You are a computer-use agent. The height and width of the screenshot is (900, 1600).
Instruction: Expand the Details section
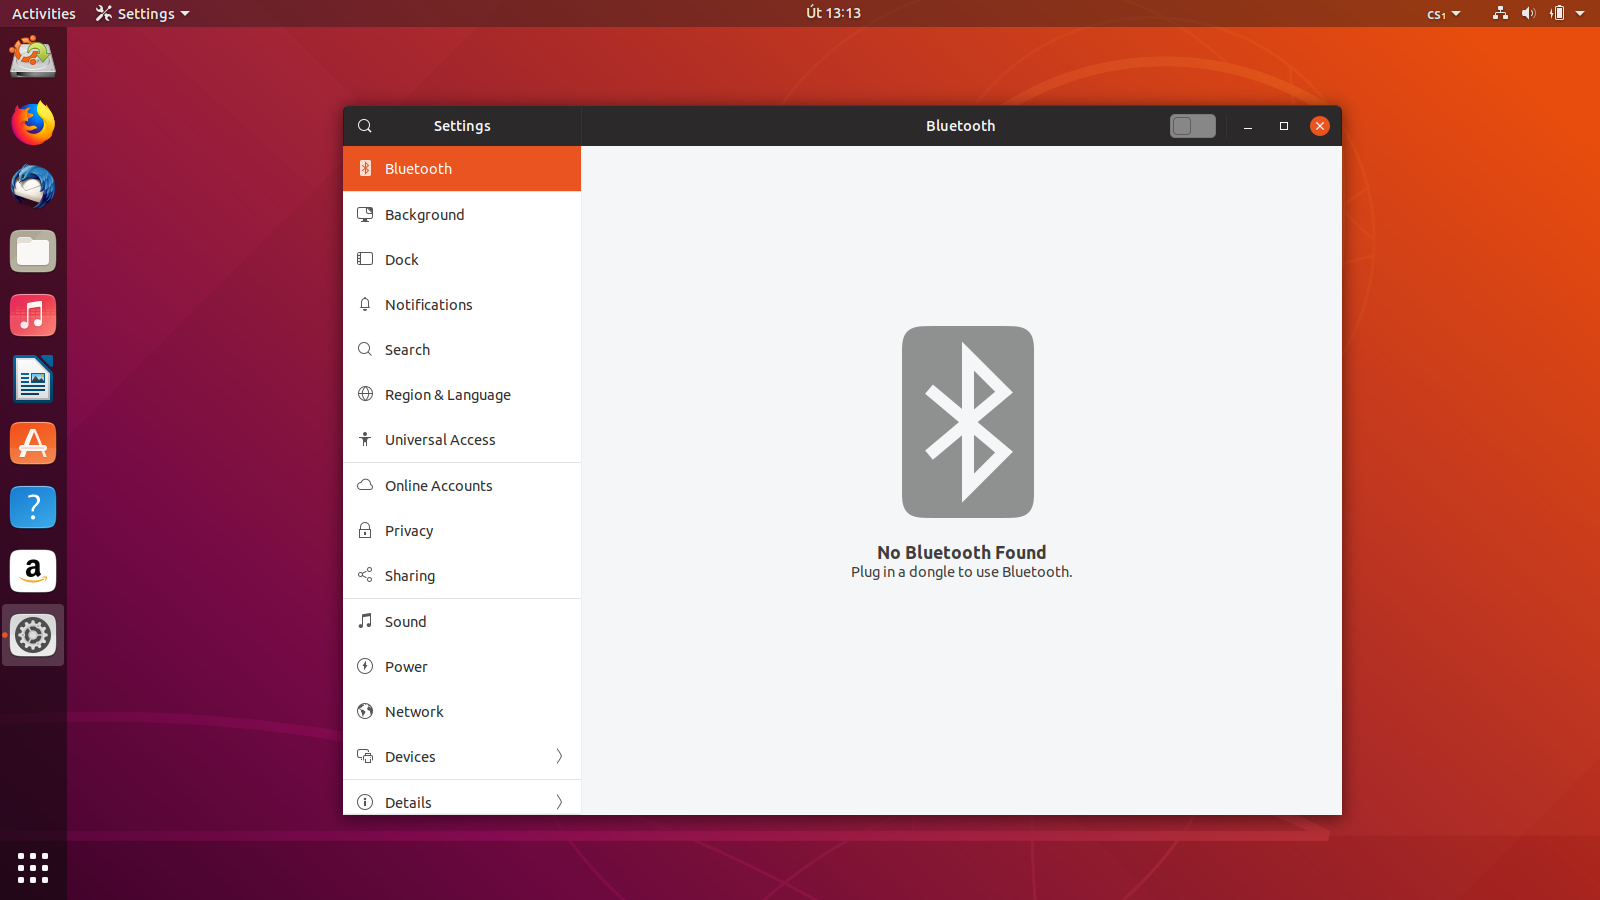pyautogui.click(x=461, y=801)
